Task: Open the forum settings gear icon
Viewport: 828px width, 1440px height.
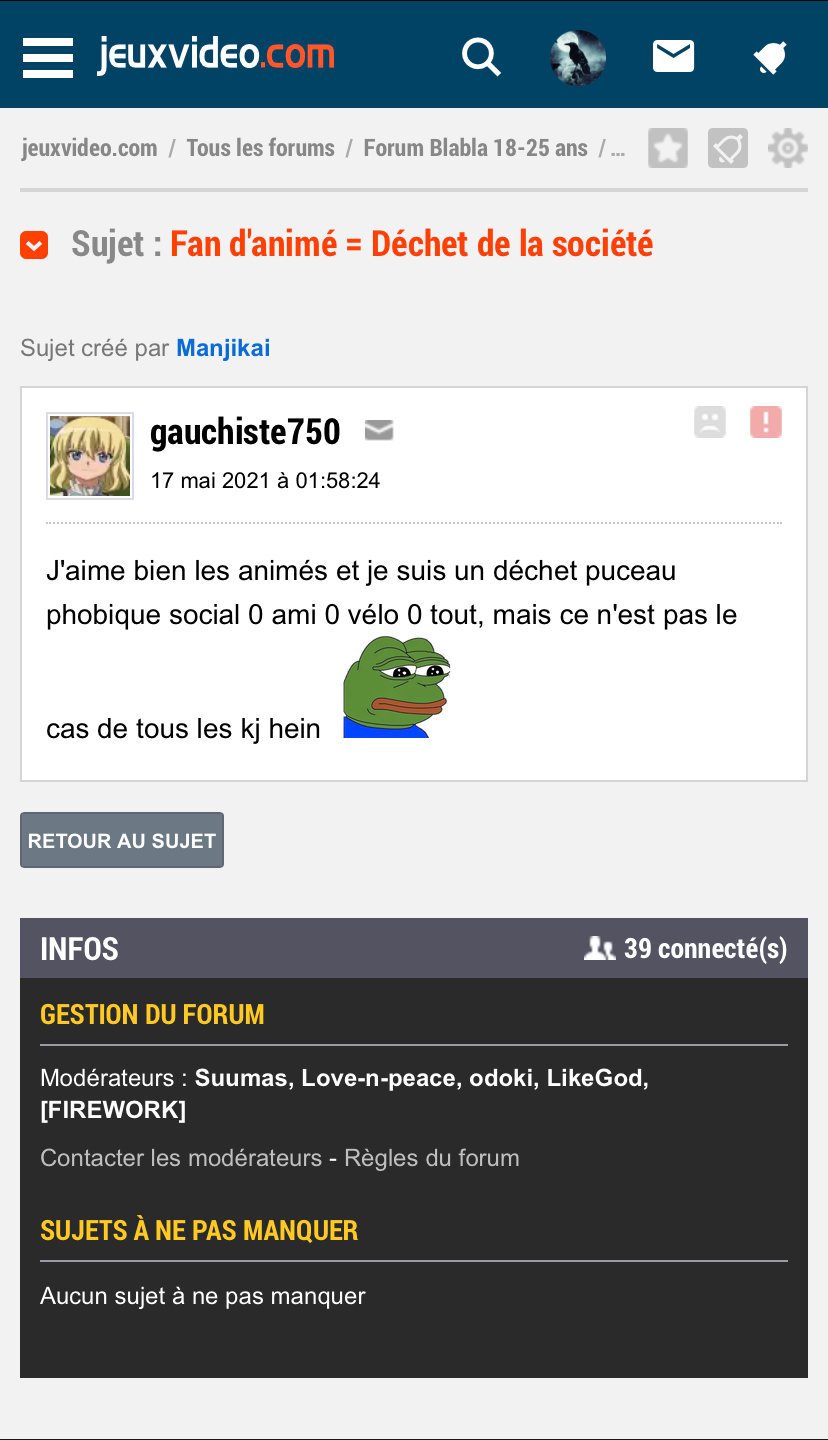Action: click(787, 149)
